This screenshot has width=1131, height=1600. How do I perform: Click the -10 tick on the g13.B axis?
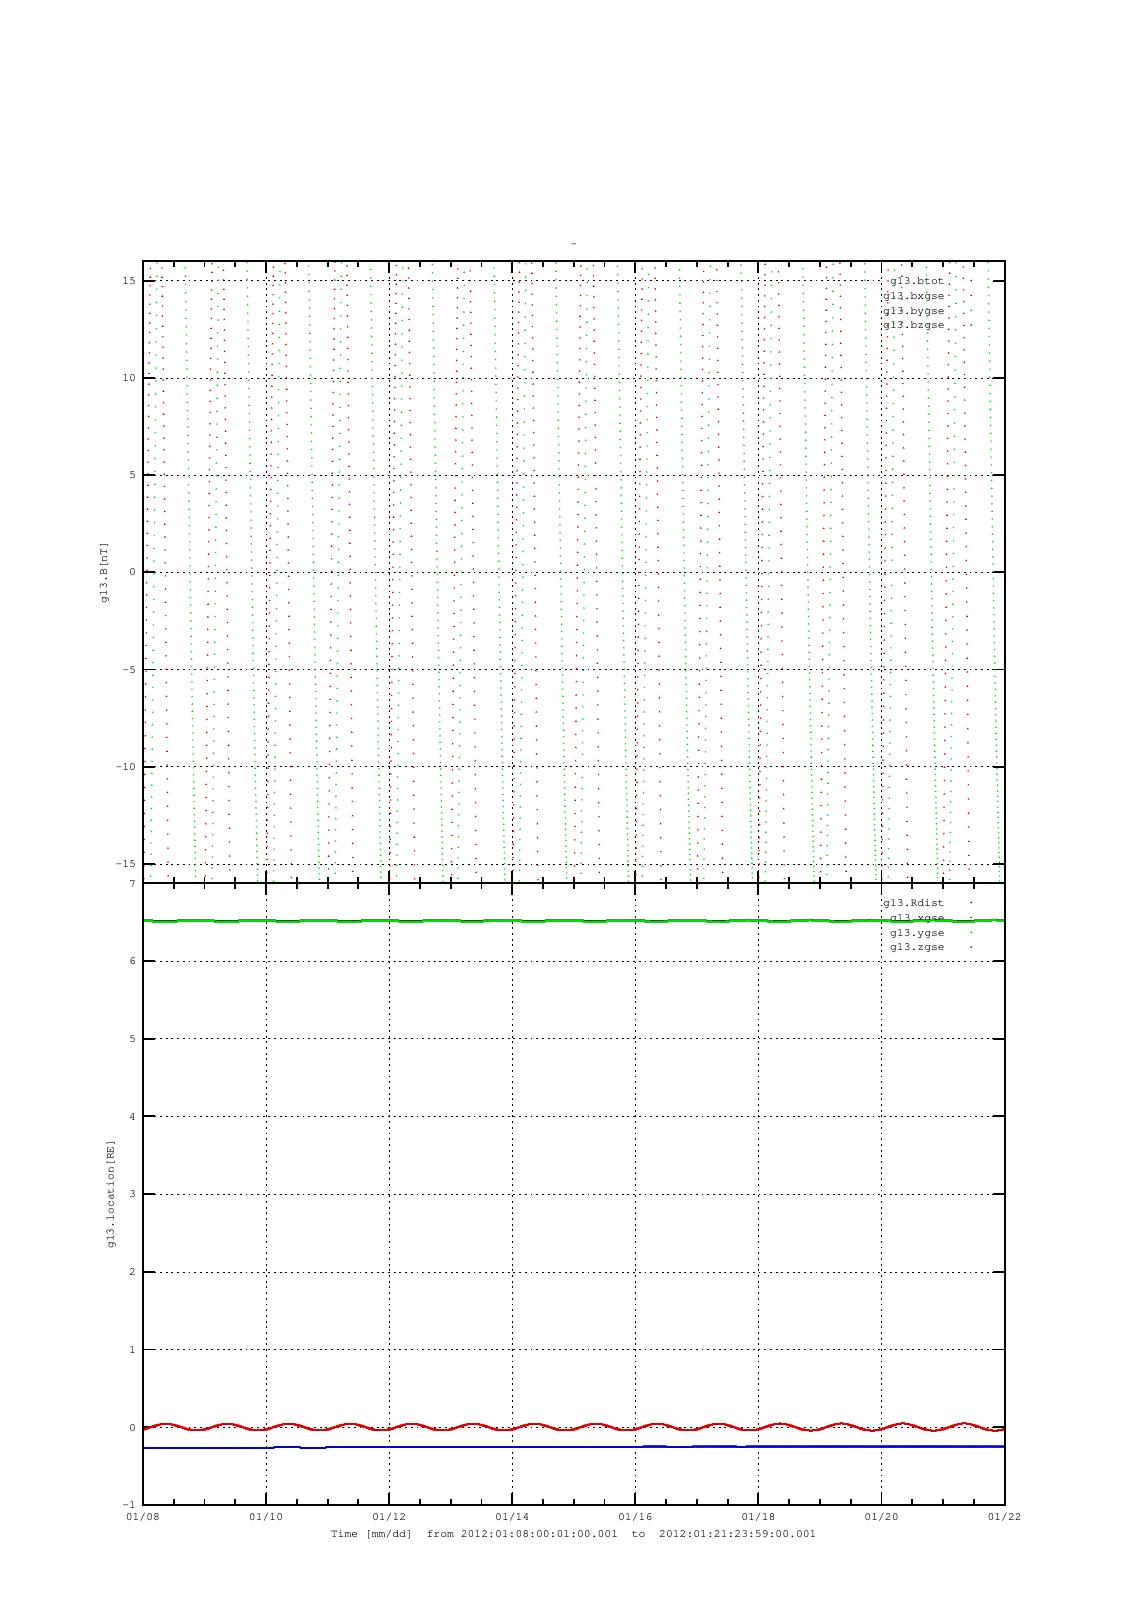point(126,767)
